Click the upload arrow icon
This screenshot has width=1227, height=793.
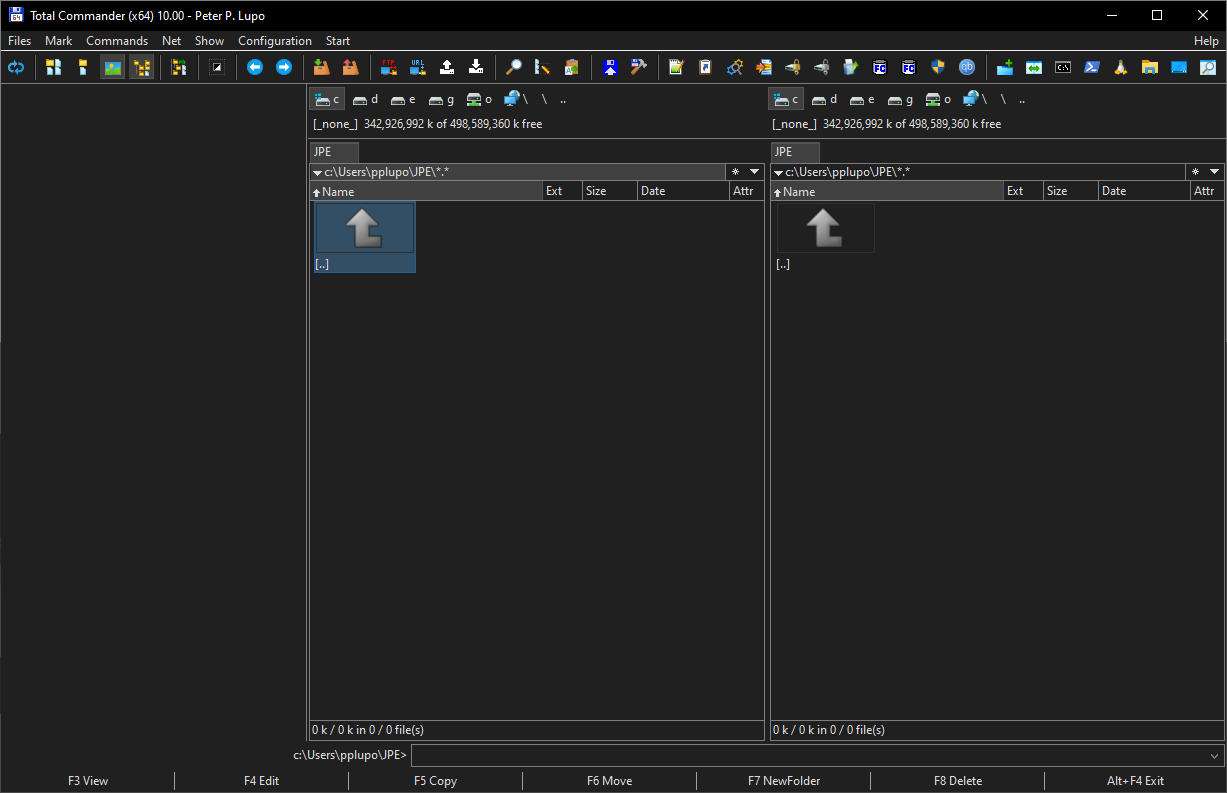tap(447, 67)
